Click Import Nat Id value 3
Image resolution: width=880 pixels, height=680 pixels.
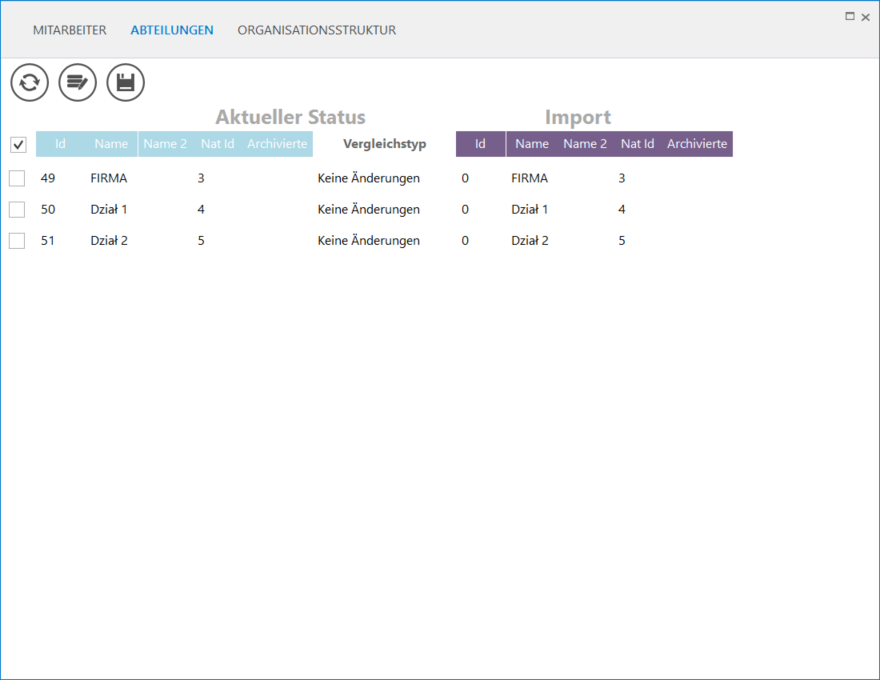click(x=622, y=178)
